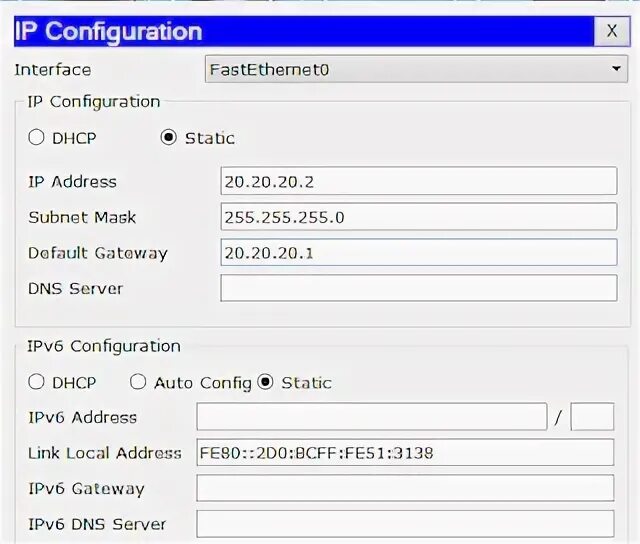Click the IPv6 Gateway input field
Viewport: 640px width, 544px height.
405,488
